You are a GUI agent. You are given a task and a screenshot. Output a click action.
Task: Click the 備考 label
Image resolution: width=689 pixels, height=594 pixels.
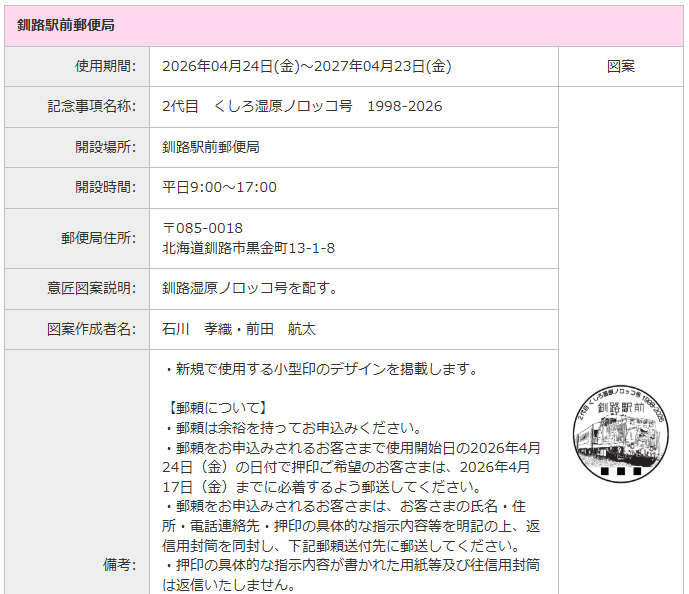(120, 565)
